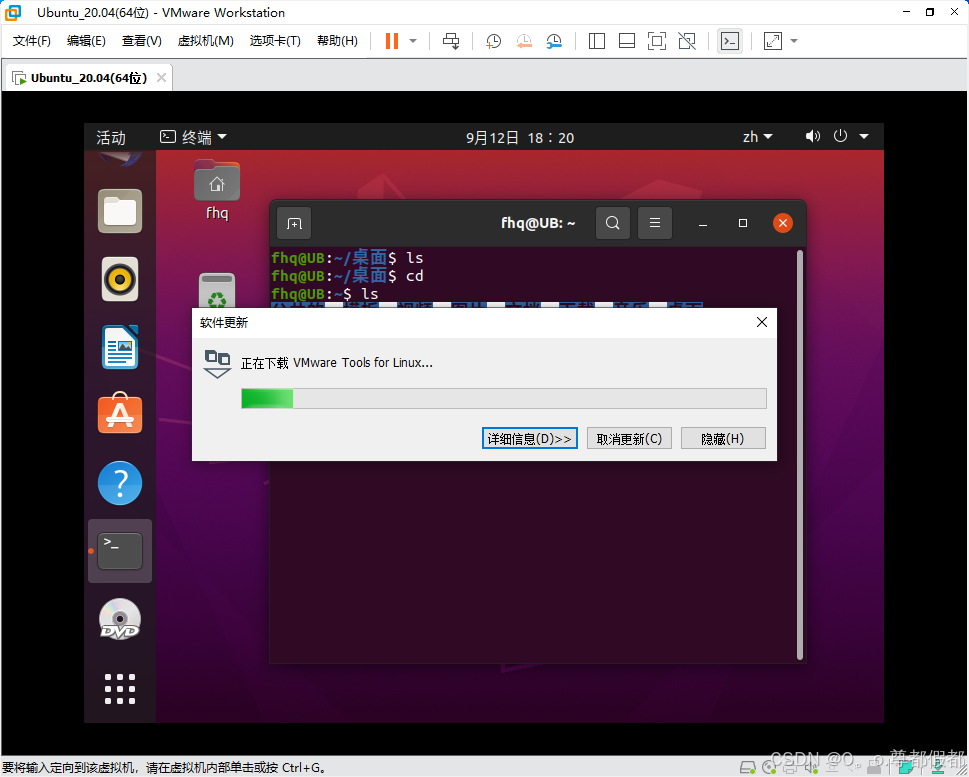
Task: Expand the 终端 application menu
Action: 193,137
